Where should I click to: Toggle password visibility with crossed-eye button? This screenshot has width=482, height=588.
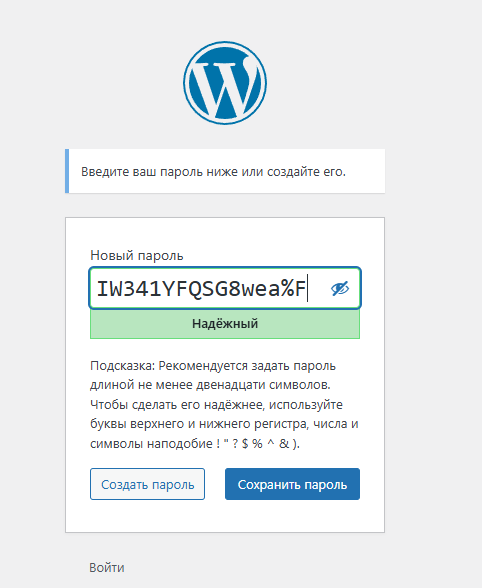340,288
